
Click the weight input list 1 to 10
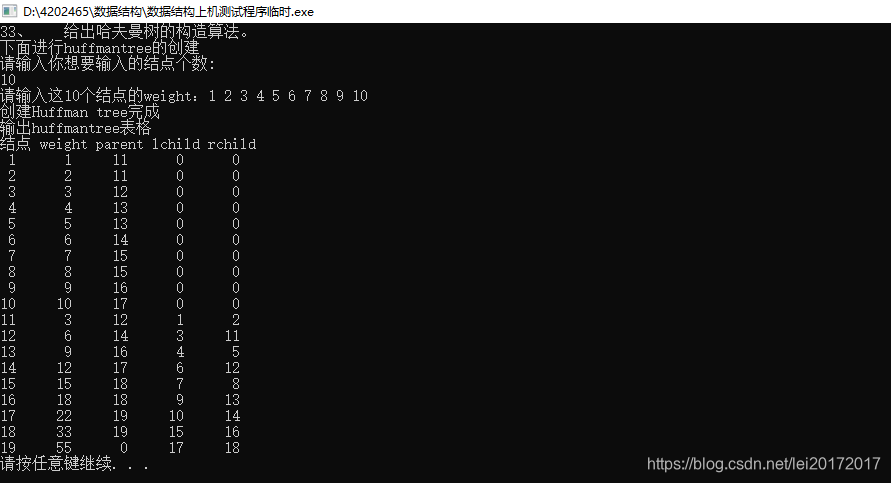click(x=288, y=96)
